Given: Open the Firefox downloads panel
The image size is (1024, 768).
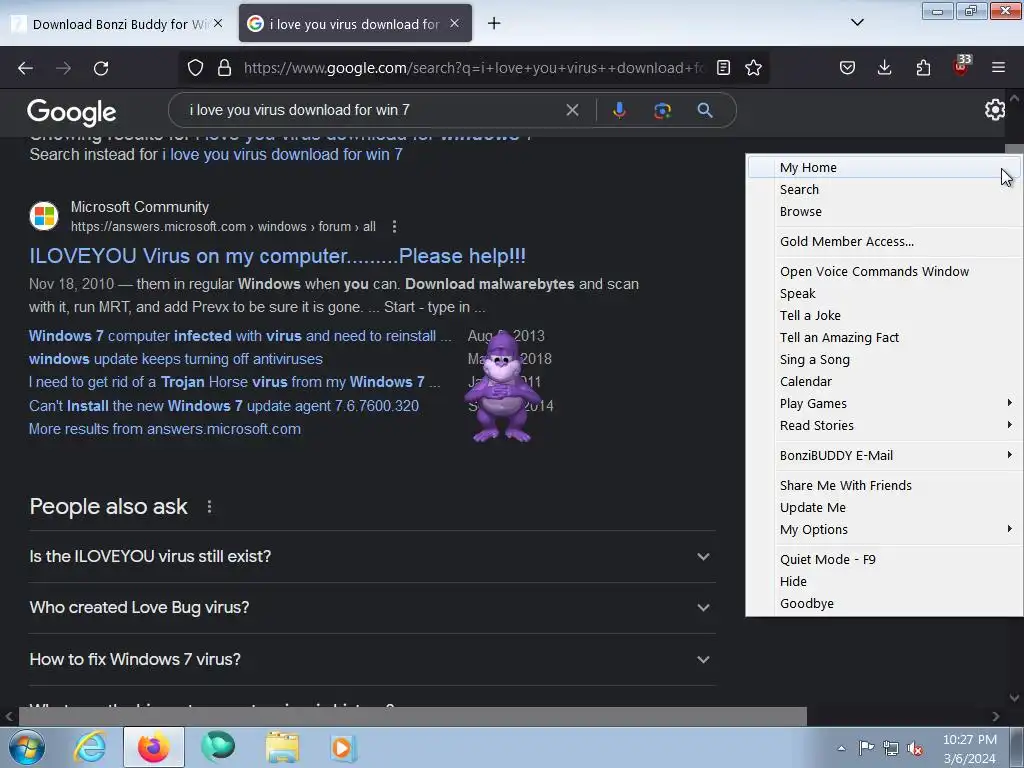Looking at the screenshot, I should pyautogui.click(x=884, y=68).
